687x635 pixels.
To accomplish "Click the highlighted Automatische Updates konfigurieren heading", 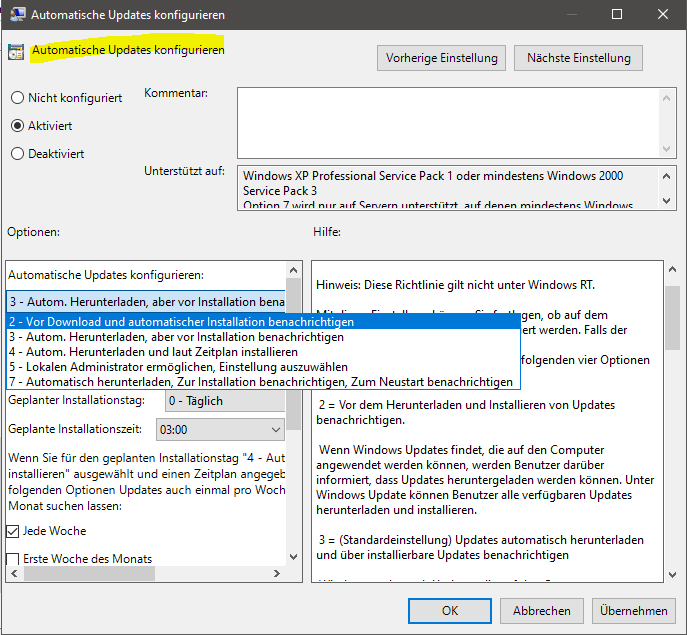I will (128, 50).
